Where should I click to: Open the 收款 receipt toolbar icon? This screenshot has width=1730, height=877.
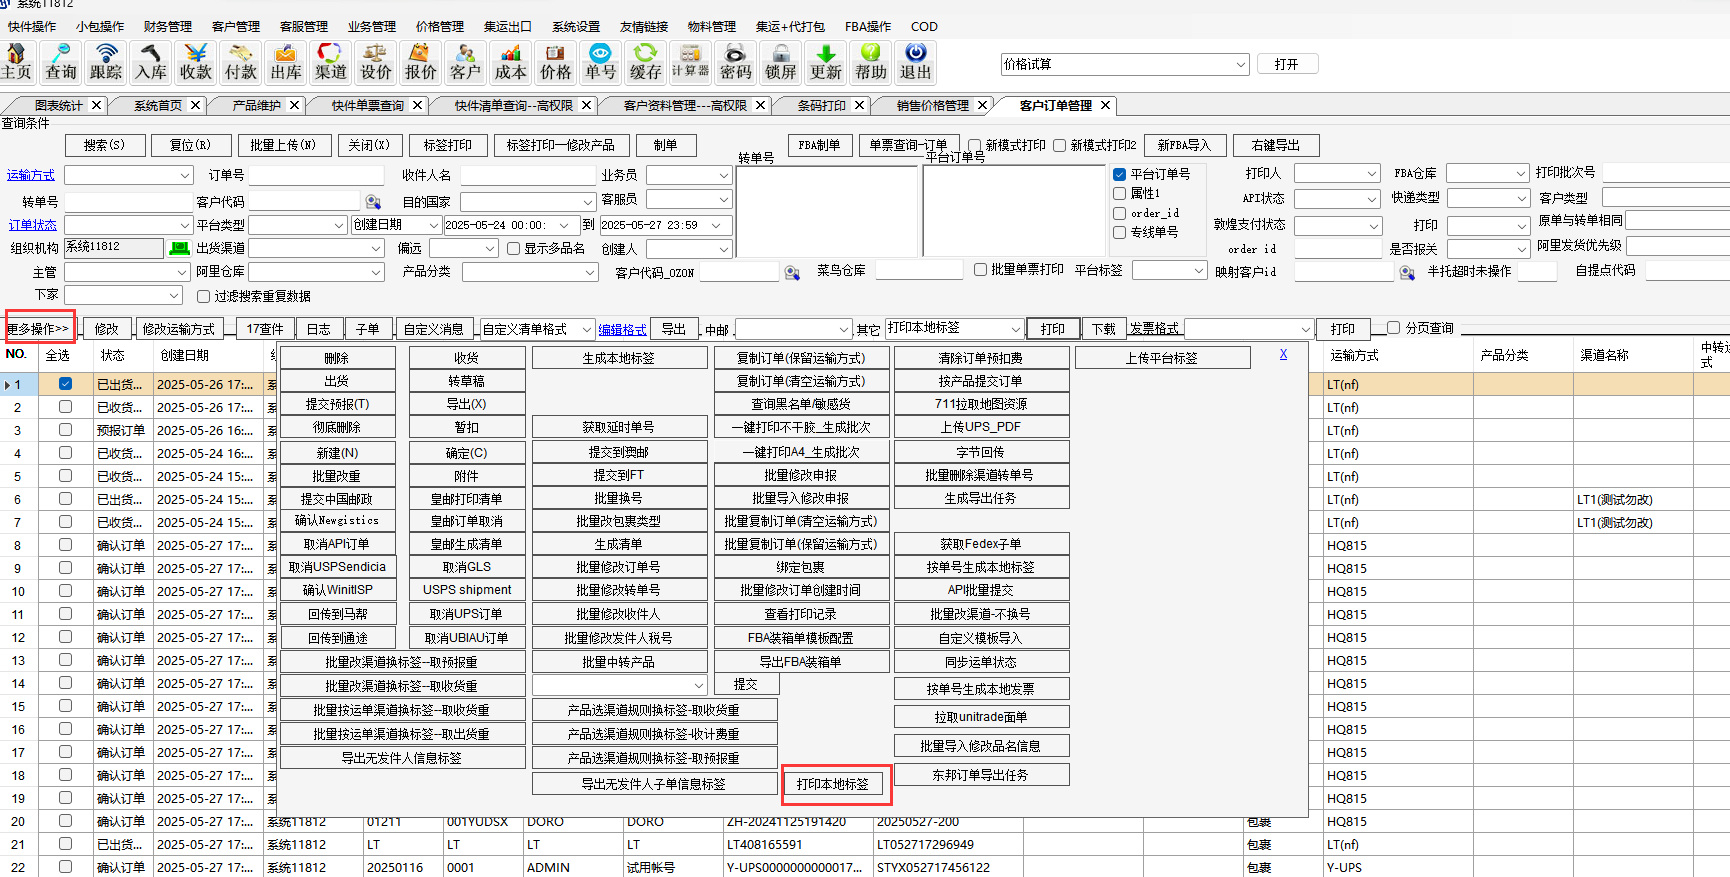pos(196,62)
